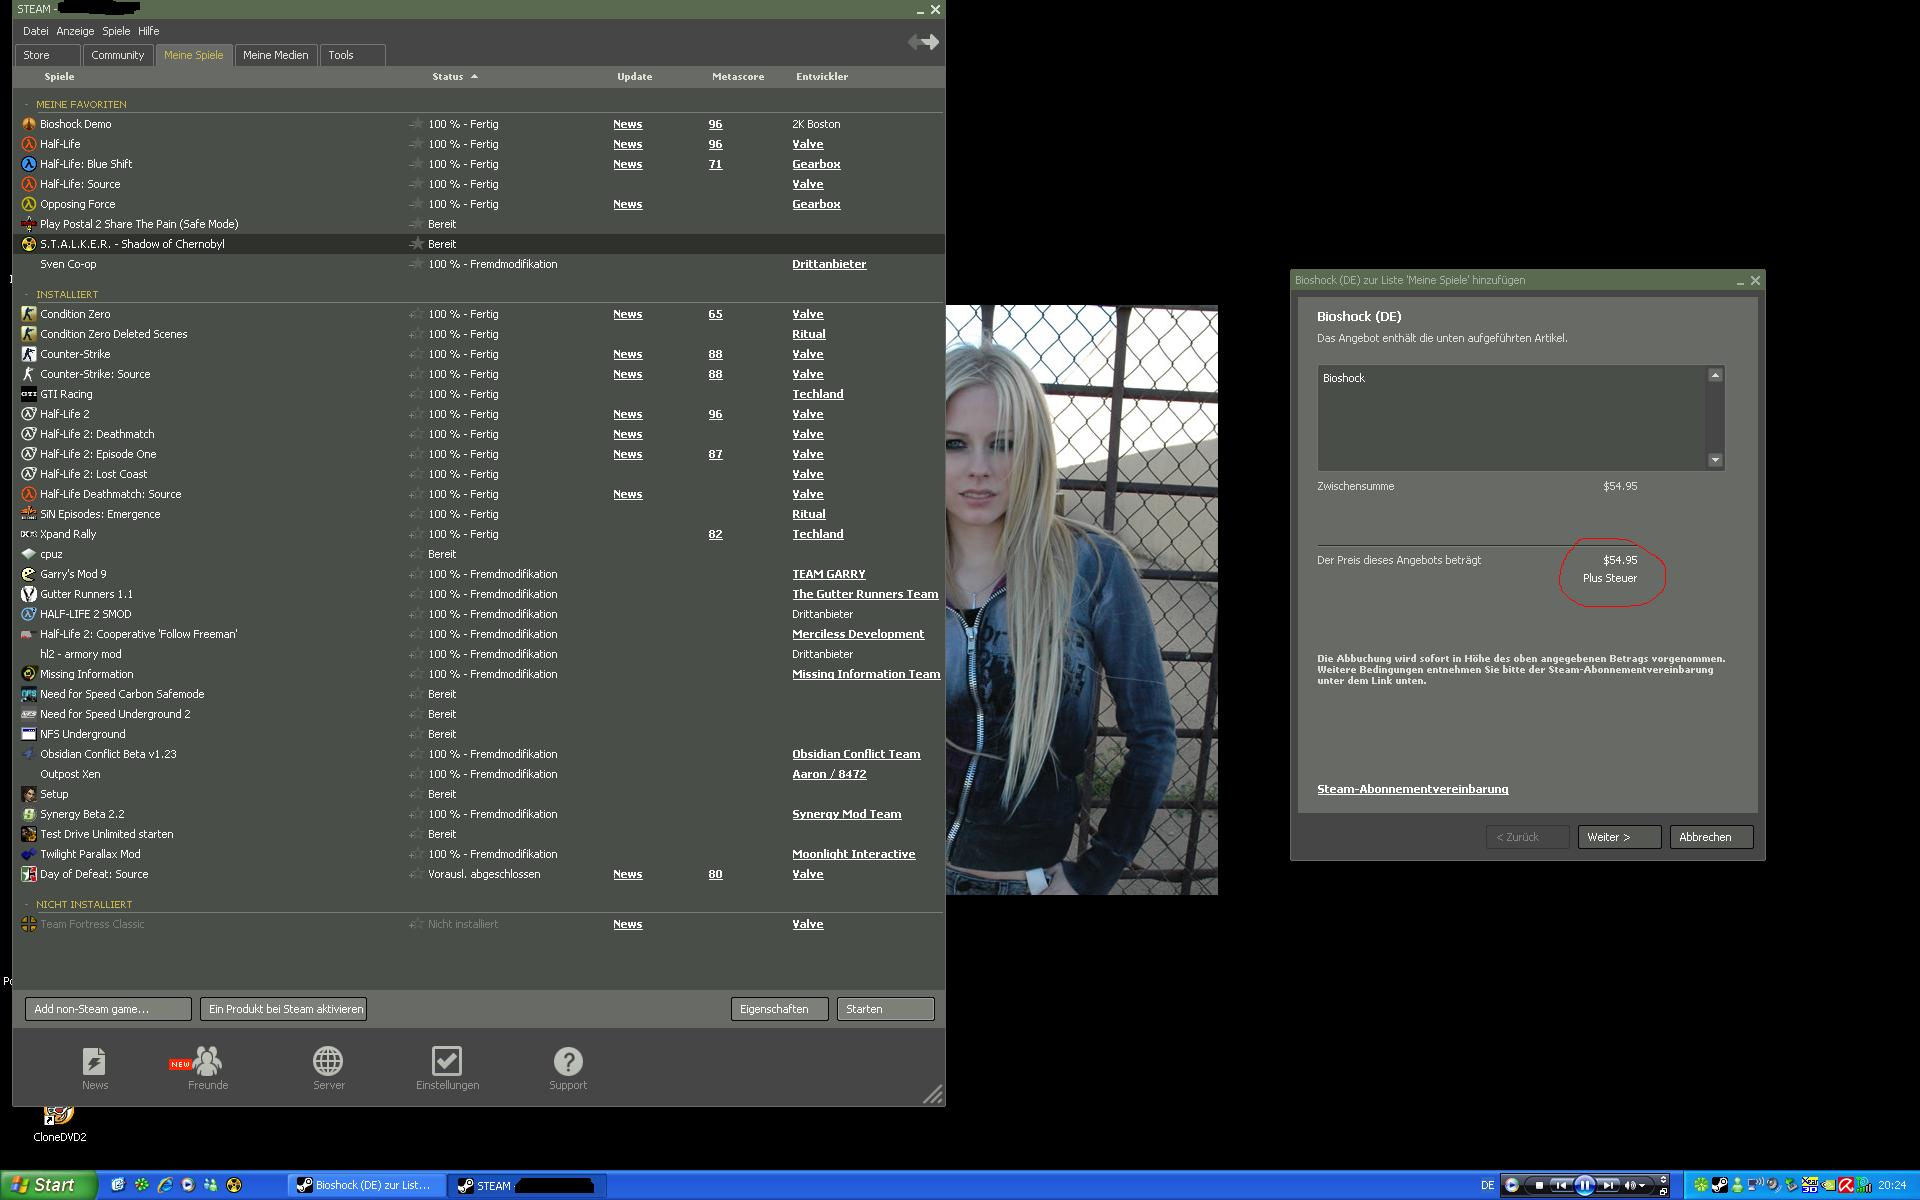Switch to the Community tab

118,55
